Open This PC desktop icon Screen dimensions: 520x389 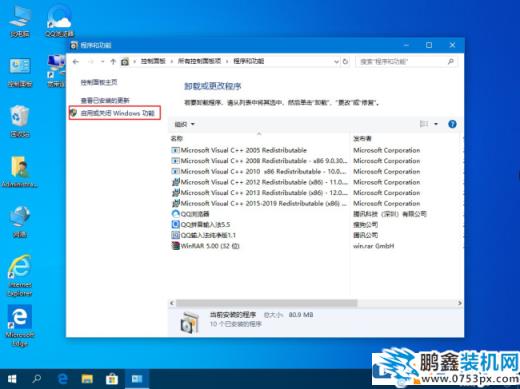click(20, 20)
